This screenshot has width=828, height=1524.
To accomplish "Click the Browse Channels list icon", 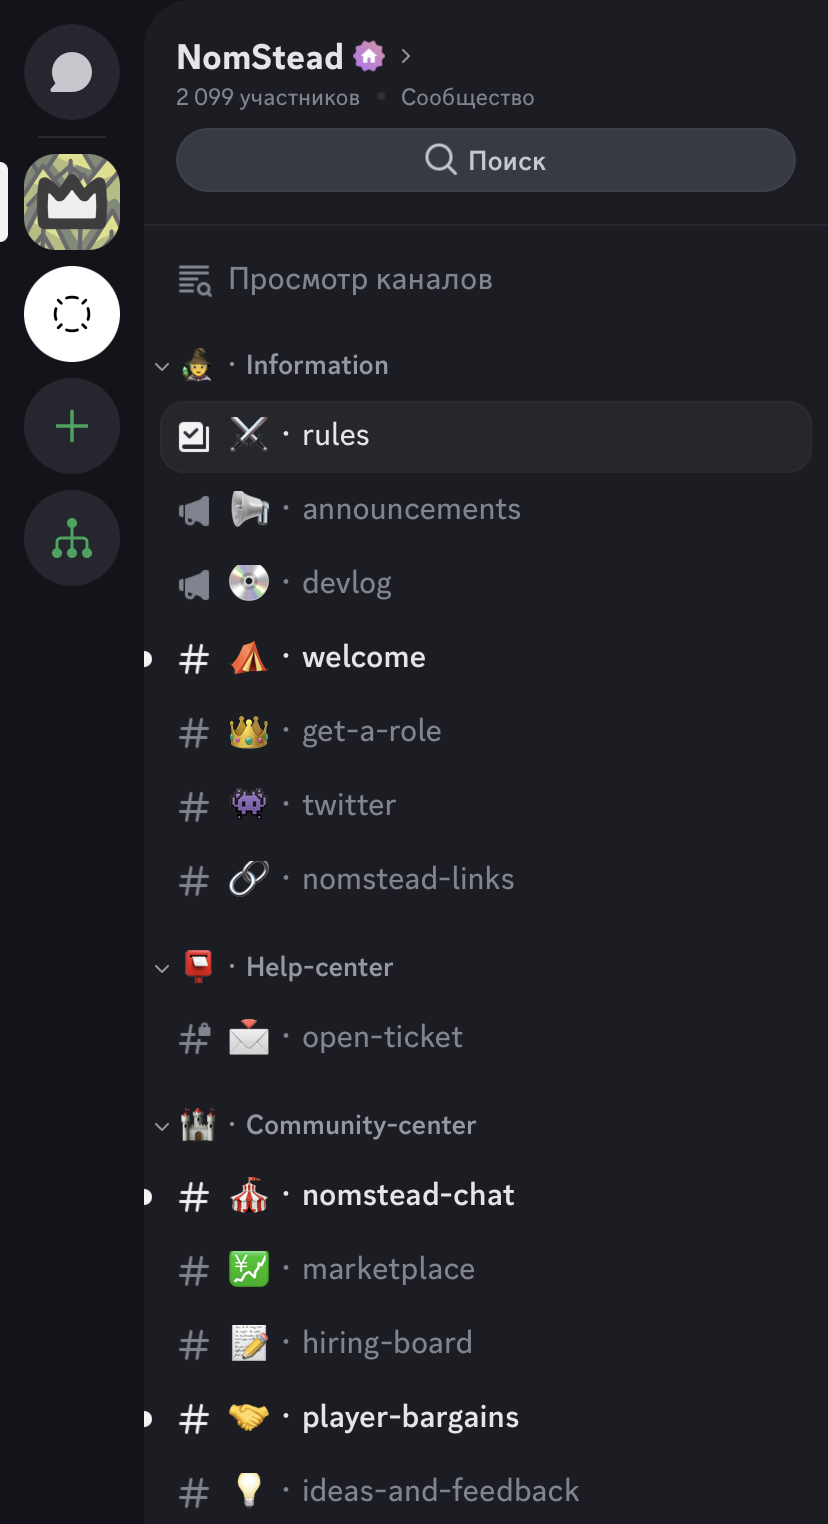I will point(195,280).
